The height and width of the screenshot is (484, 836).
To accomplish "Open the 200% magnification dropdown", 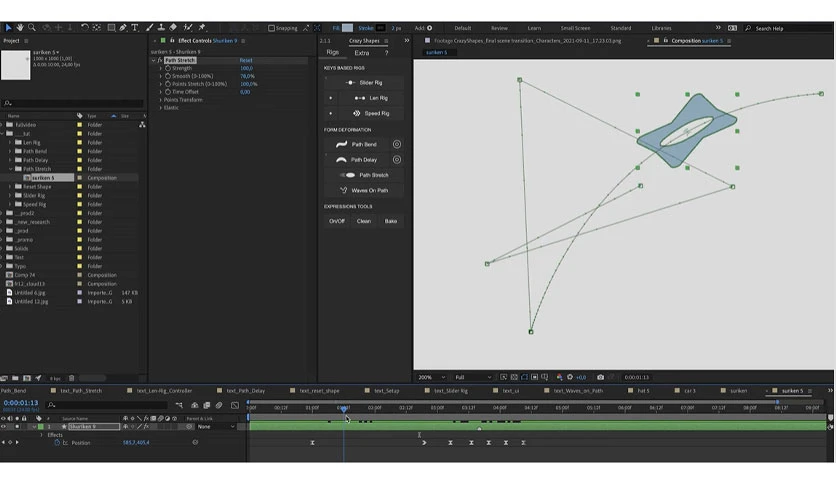I will pos(431,377).
